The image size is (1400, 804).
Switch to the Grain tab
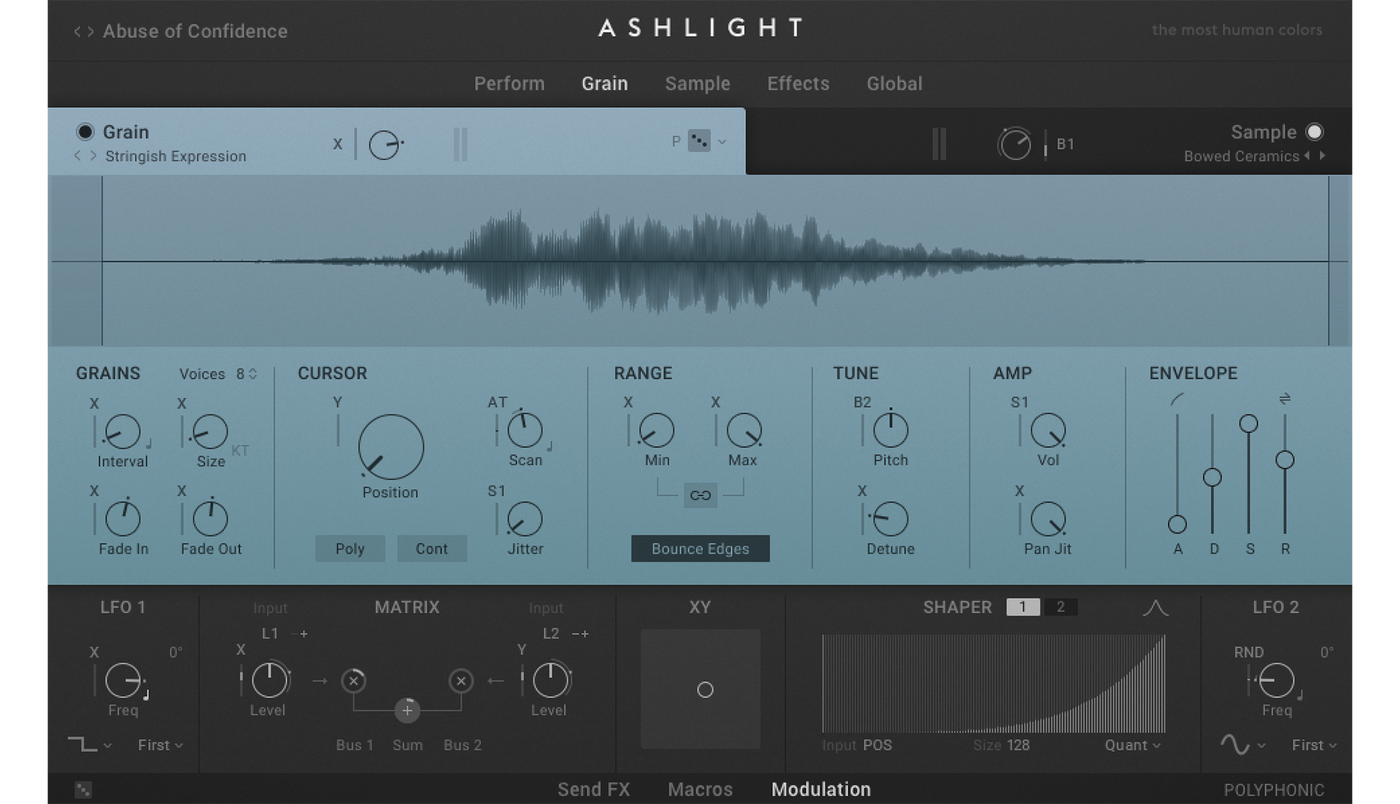tap(605, 84)
